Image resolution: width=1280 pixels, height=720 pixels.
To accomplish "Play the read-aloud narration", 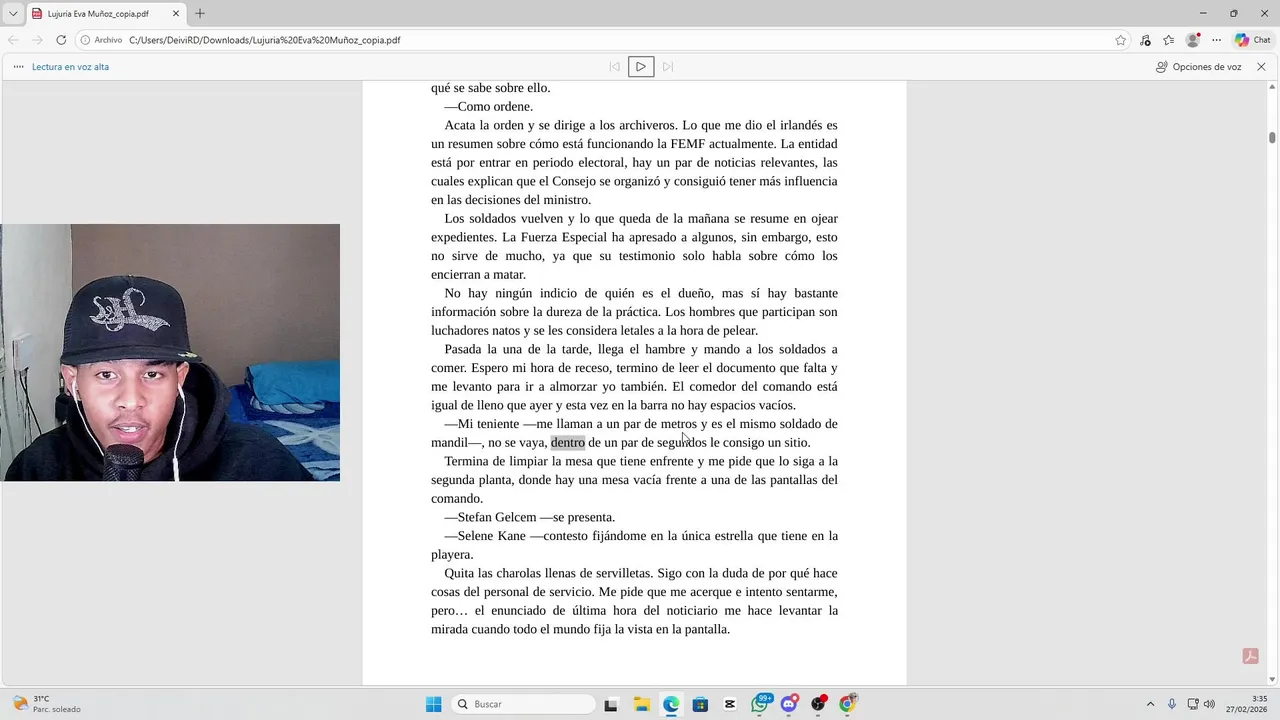I will pos(641,67).
